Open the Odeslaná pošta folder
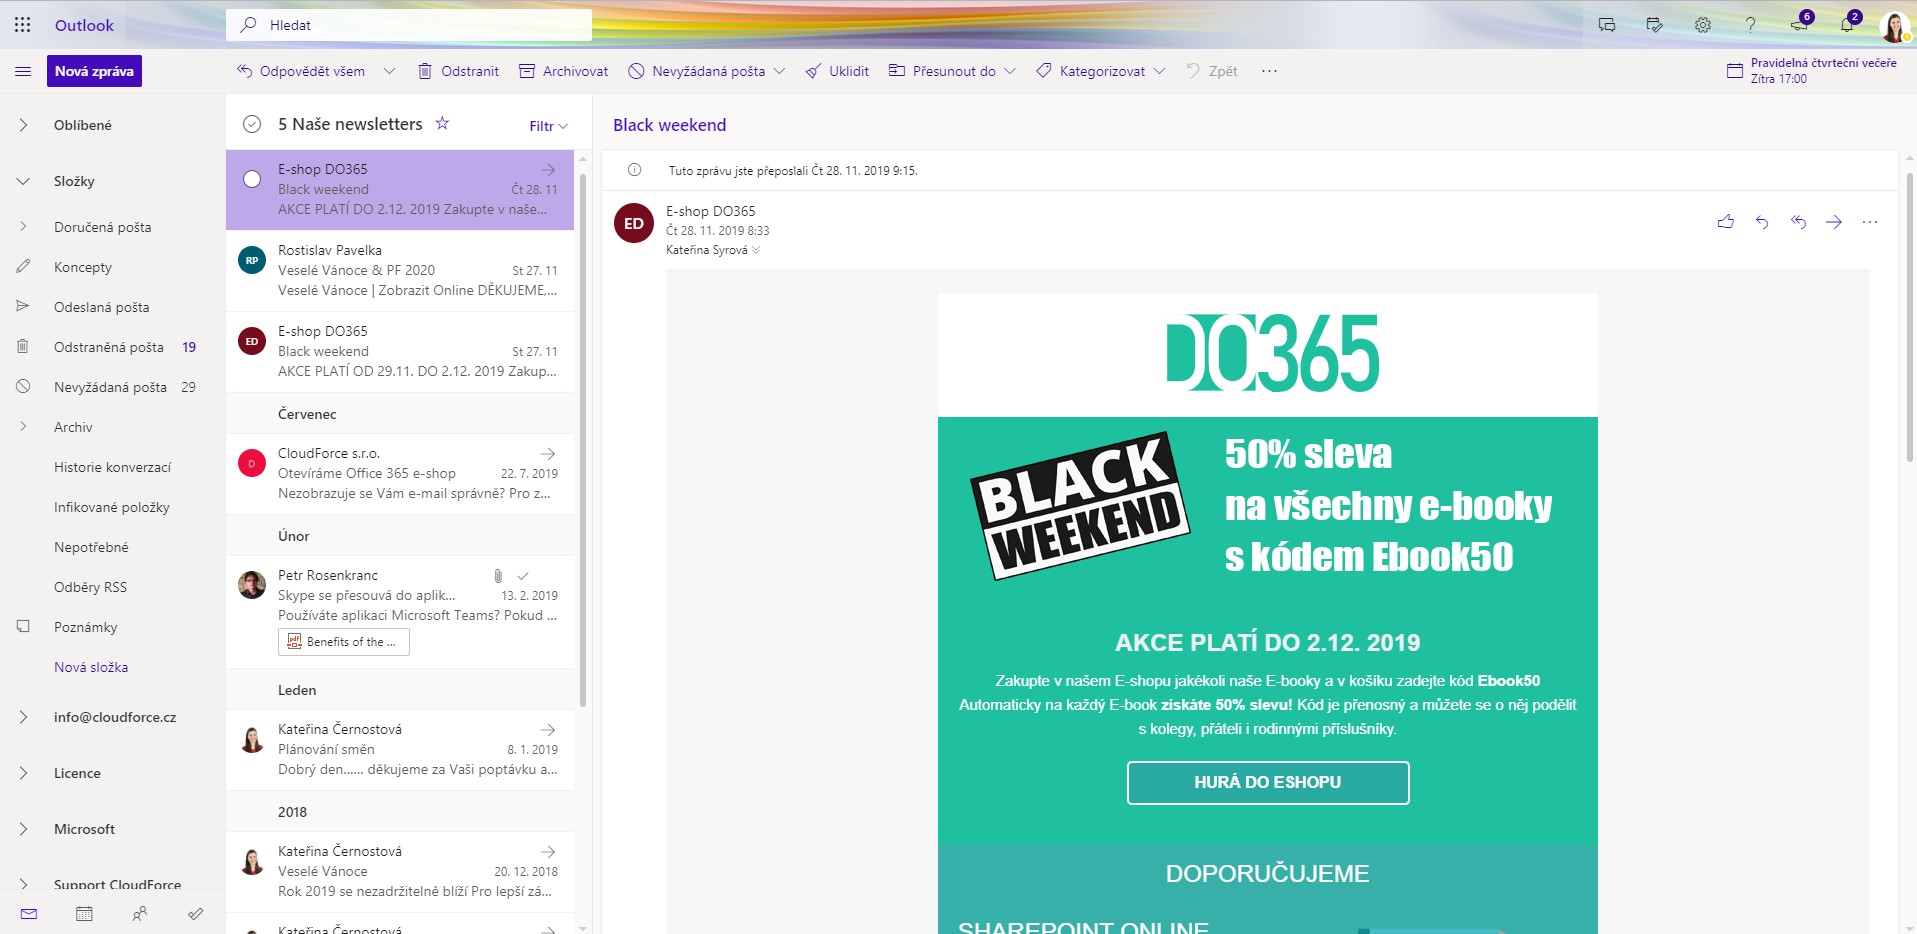 [101, 307]
